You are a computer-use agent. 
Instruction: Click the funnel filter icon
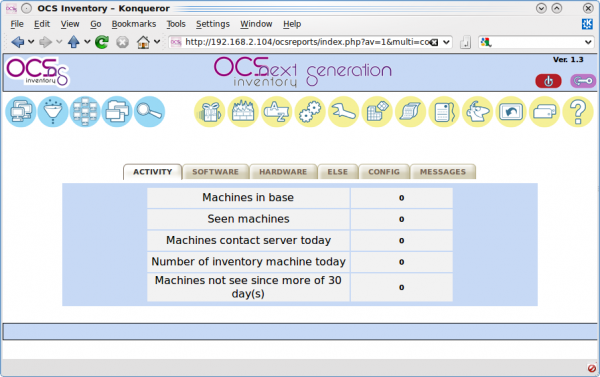coord(53,112)
